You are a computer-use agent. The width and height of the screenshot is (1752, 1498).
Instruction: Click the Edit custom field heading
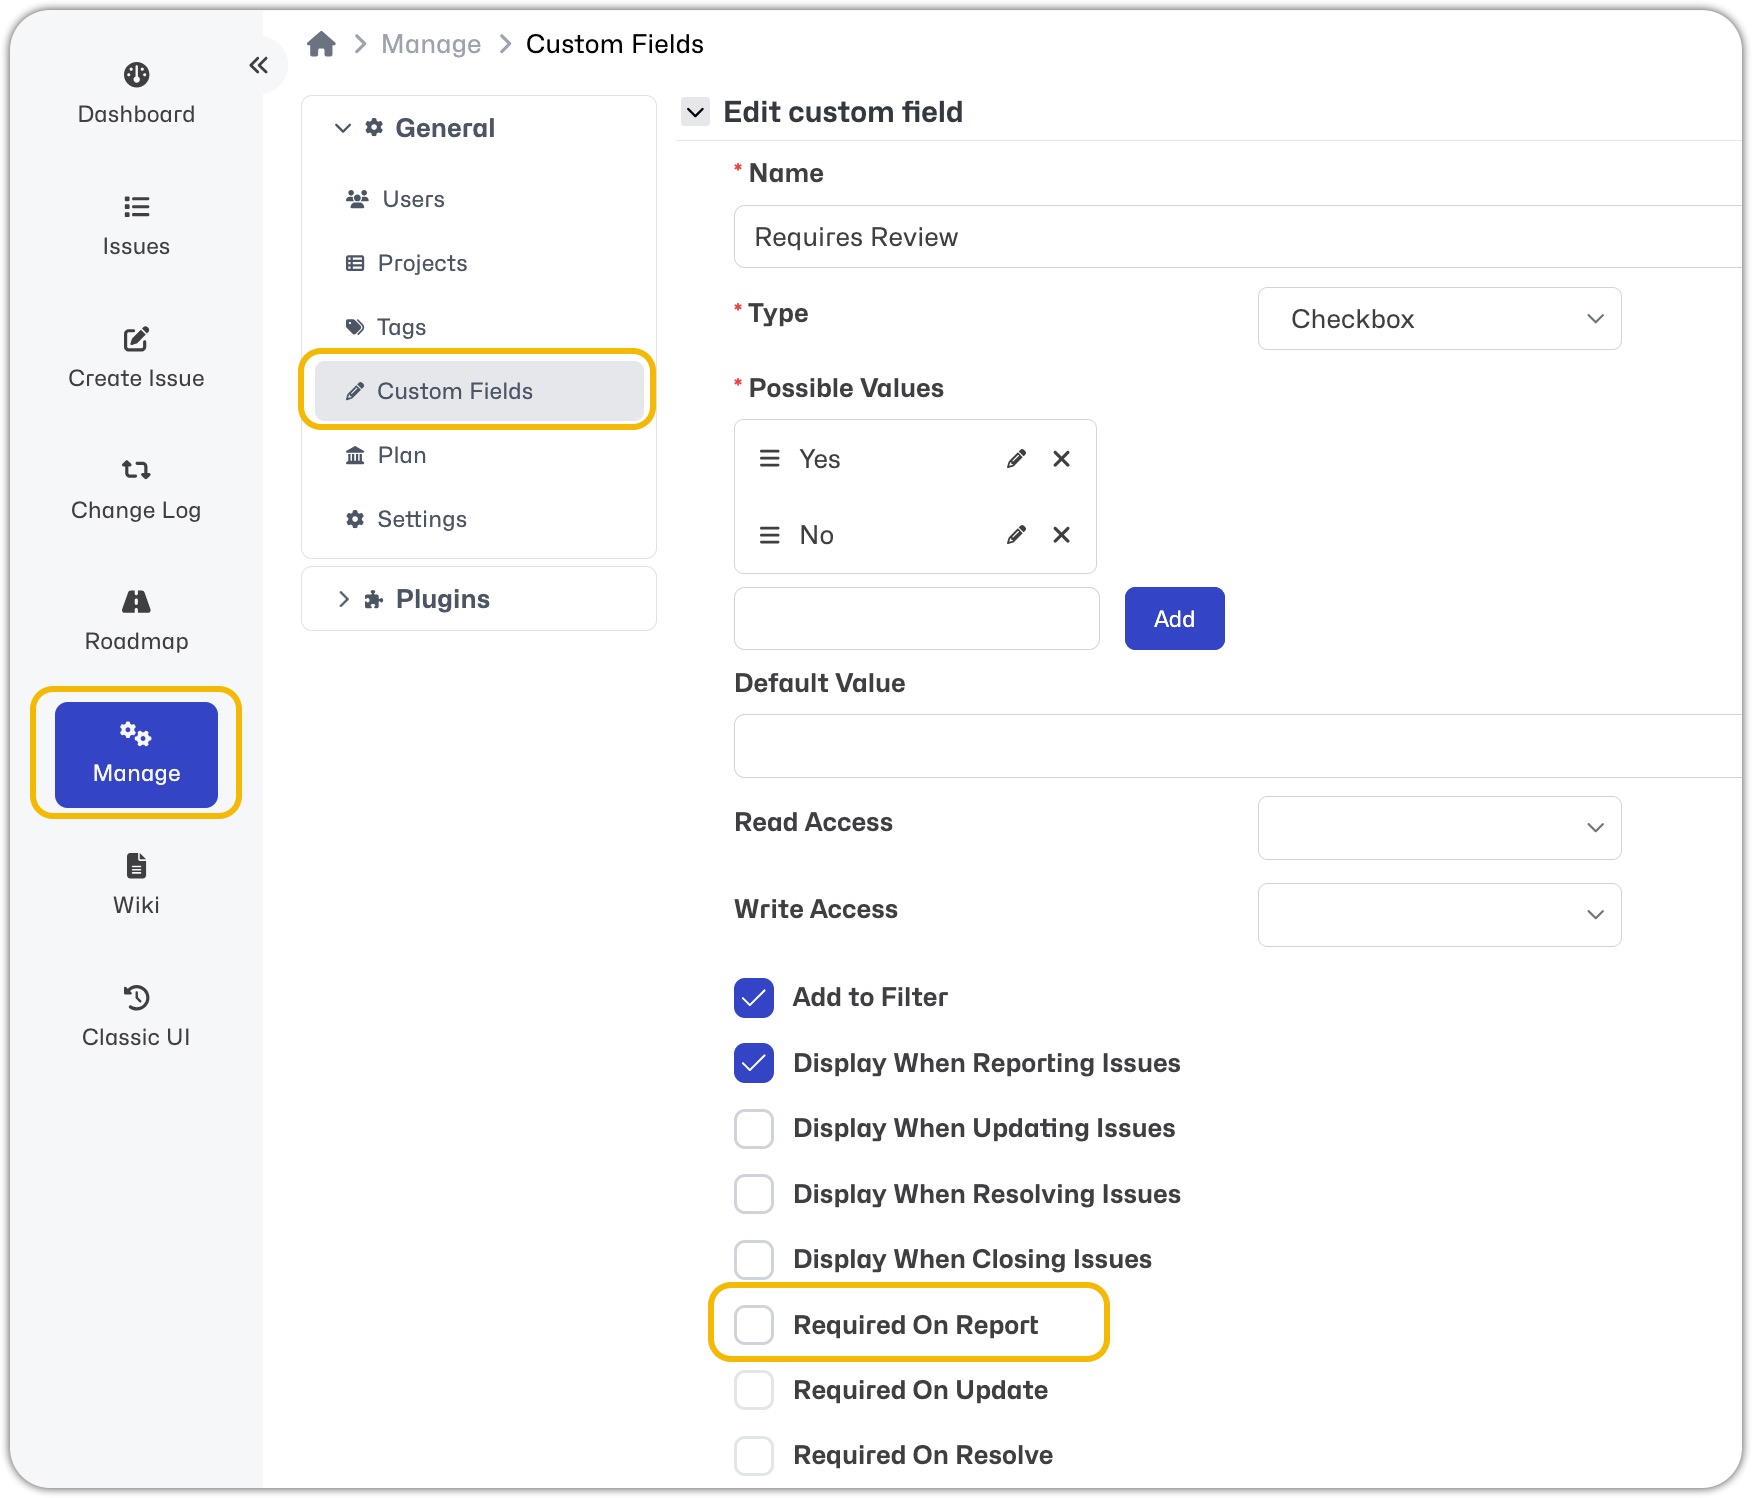coord(843,112)
